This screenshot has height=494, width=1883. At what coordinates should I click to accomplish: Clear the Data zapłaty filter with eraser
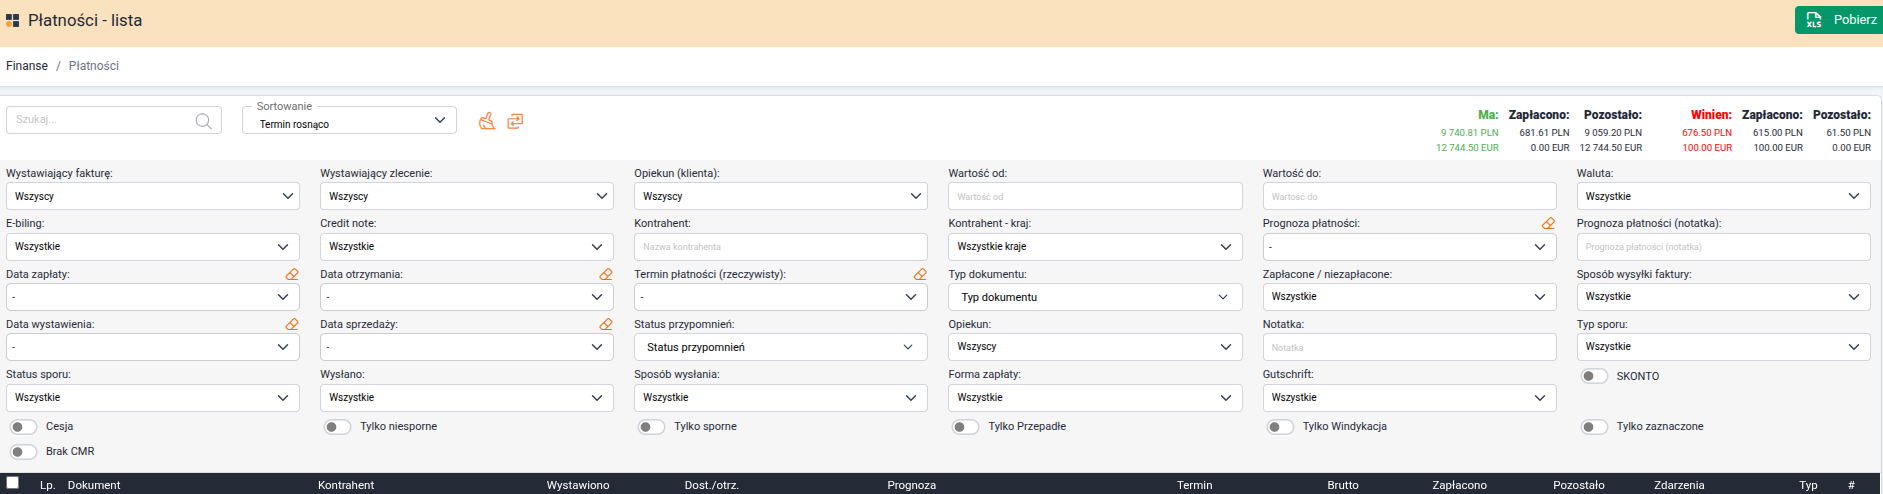pyautogui.click(x=292, y=274)
